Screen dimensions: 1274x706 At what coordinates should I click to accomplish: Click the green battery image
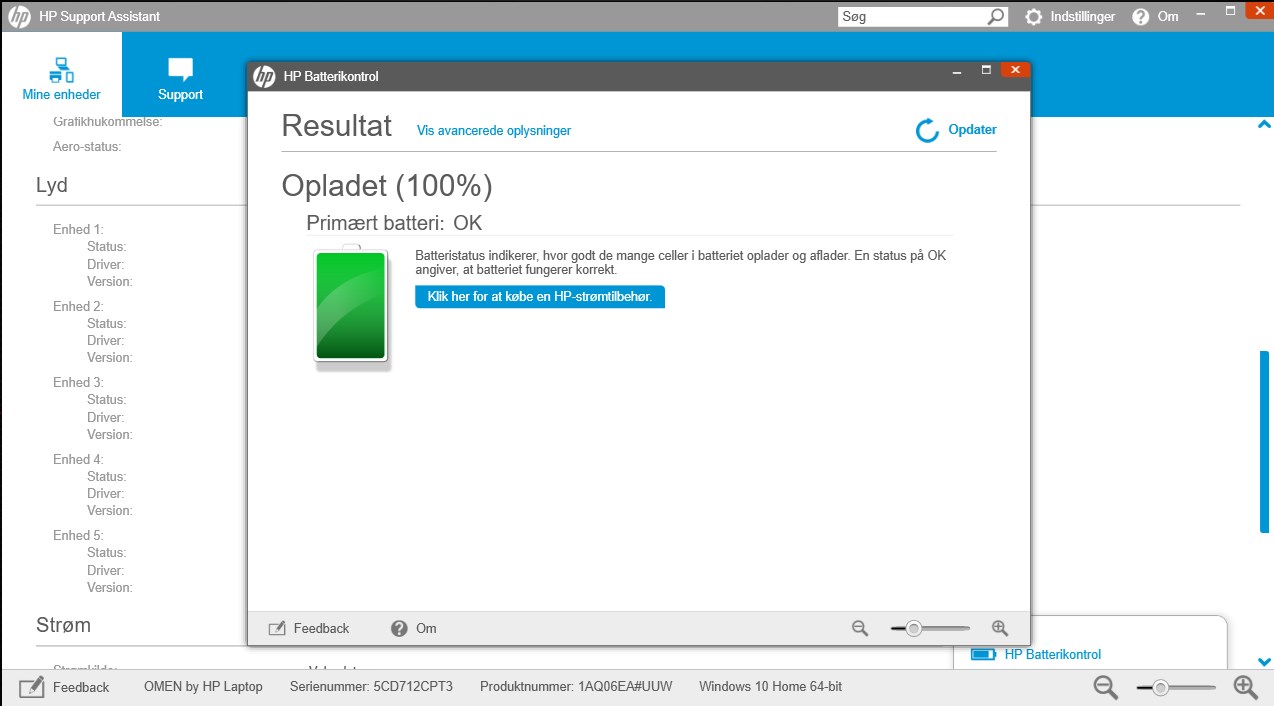click(x=351, y=307)
